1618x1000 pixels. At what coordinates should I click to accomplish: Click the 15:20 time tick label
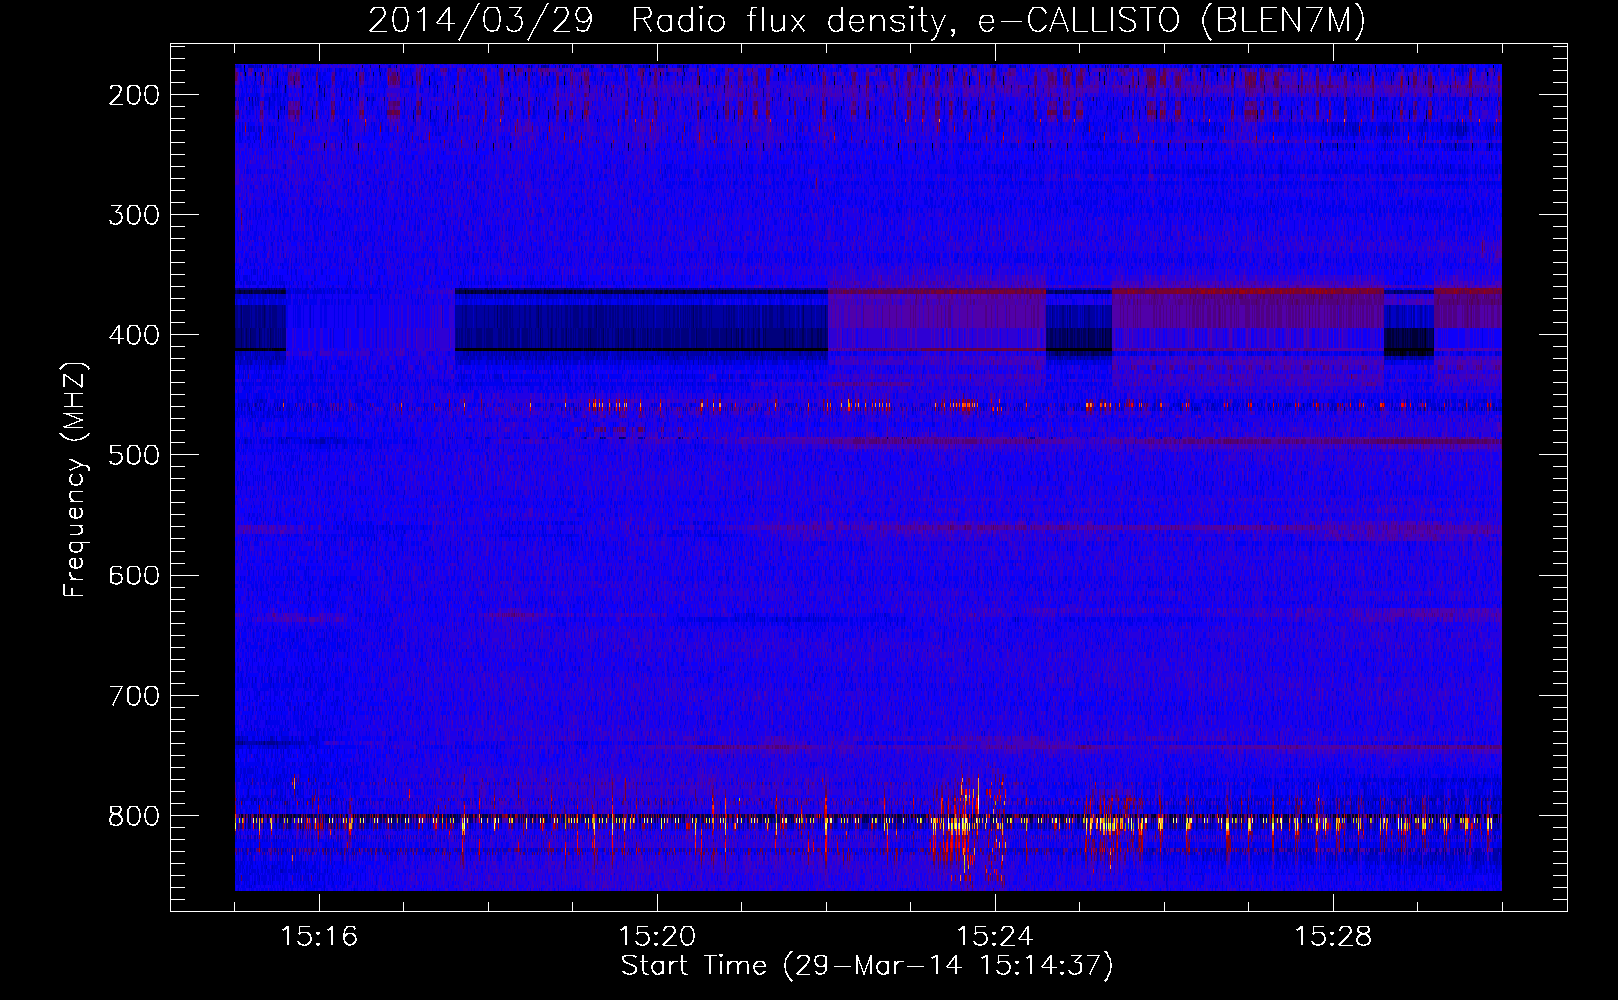pyautogui.click(x=657, y=937)
